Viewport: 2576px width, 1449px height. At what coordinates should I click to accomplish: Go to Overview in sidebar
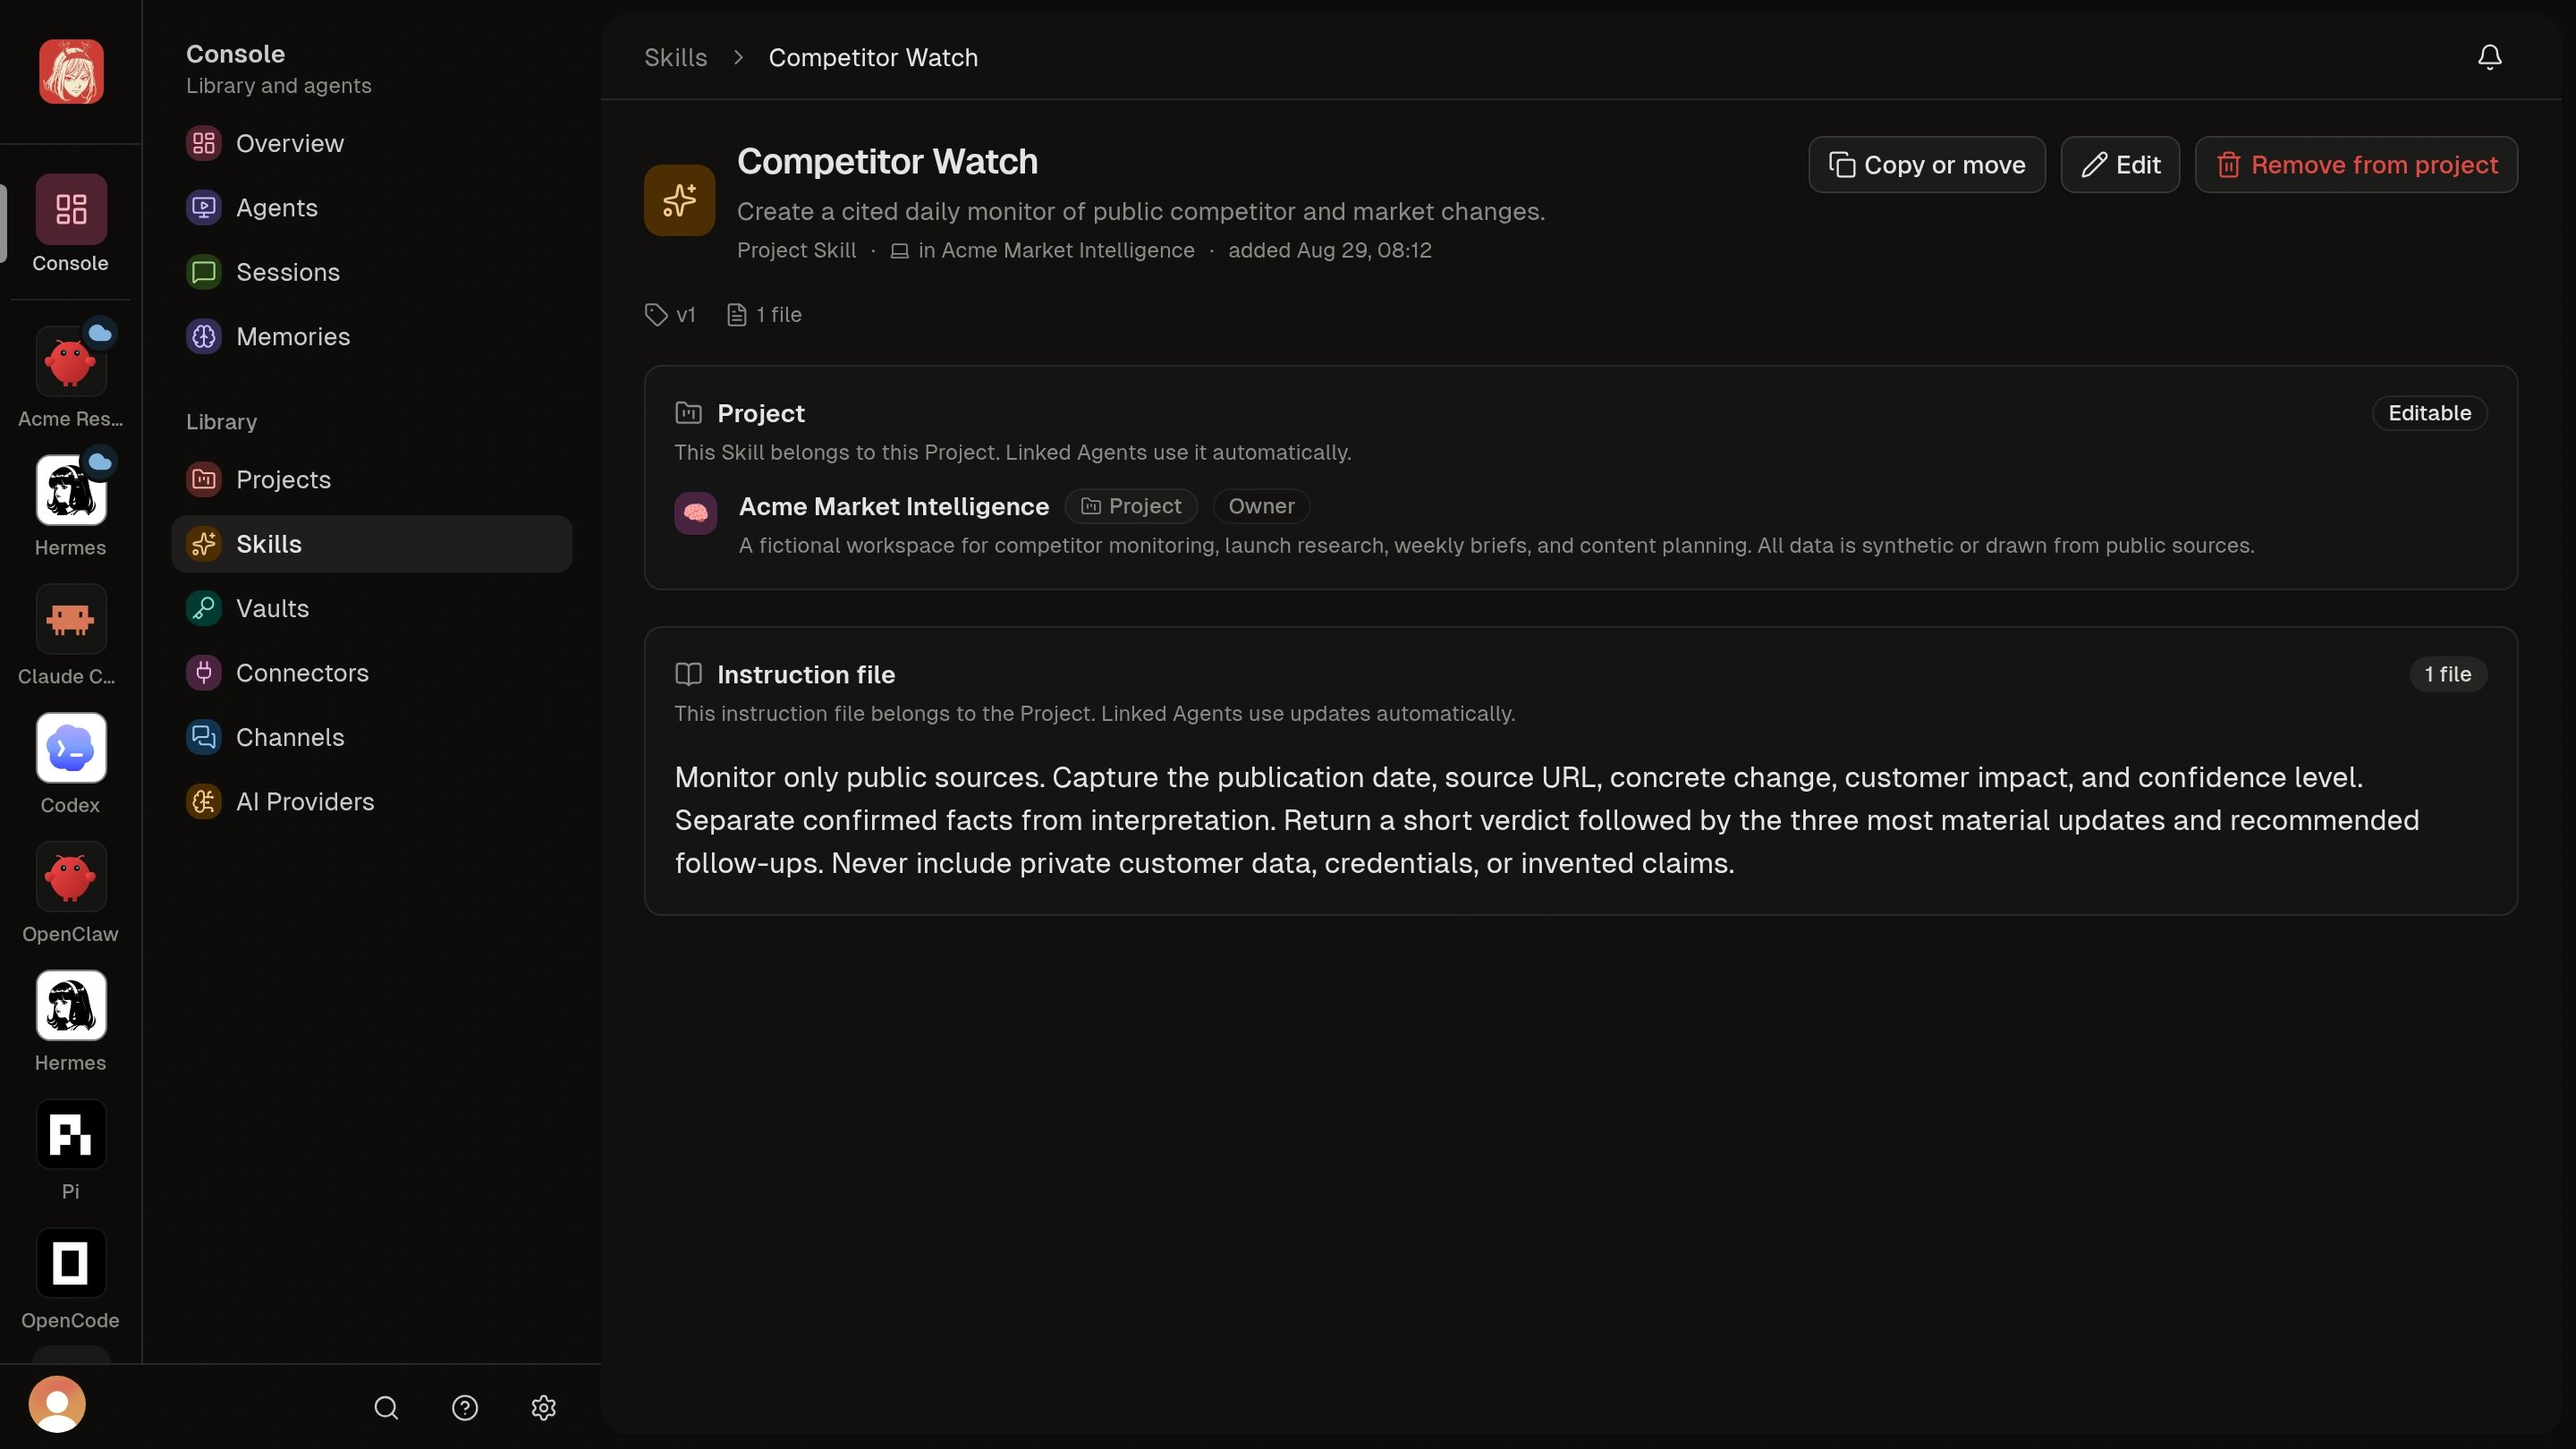click(372, 143)
